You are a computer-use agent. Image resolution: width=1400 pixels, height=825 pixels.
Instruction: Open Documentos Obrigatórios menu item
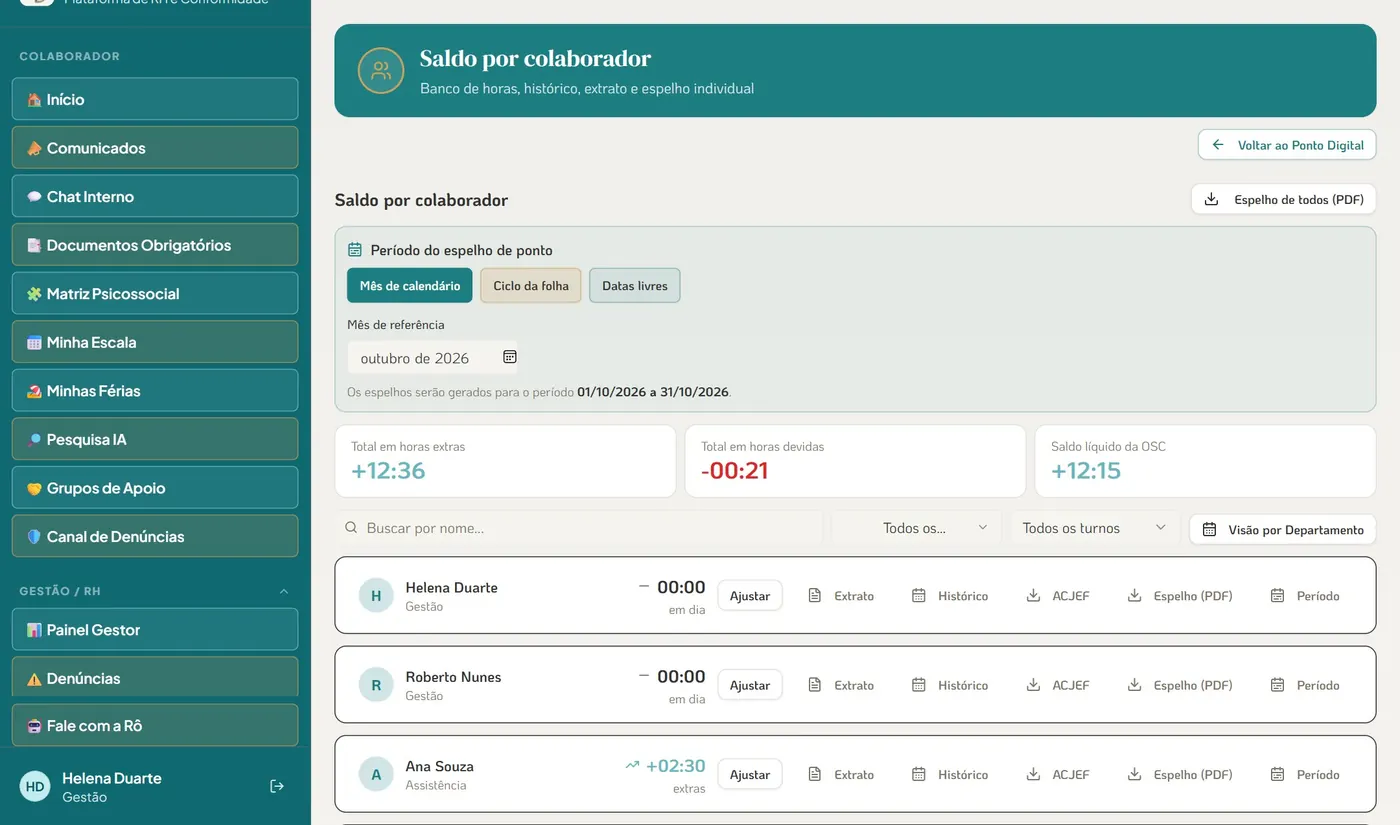155,245
